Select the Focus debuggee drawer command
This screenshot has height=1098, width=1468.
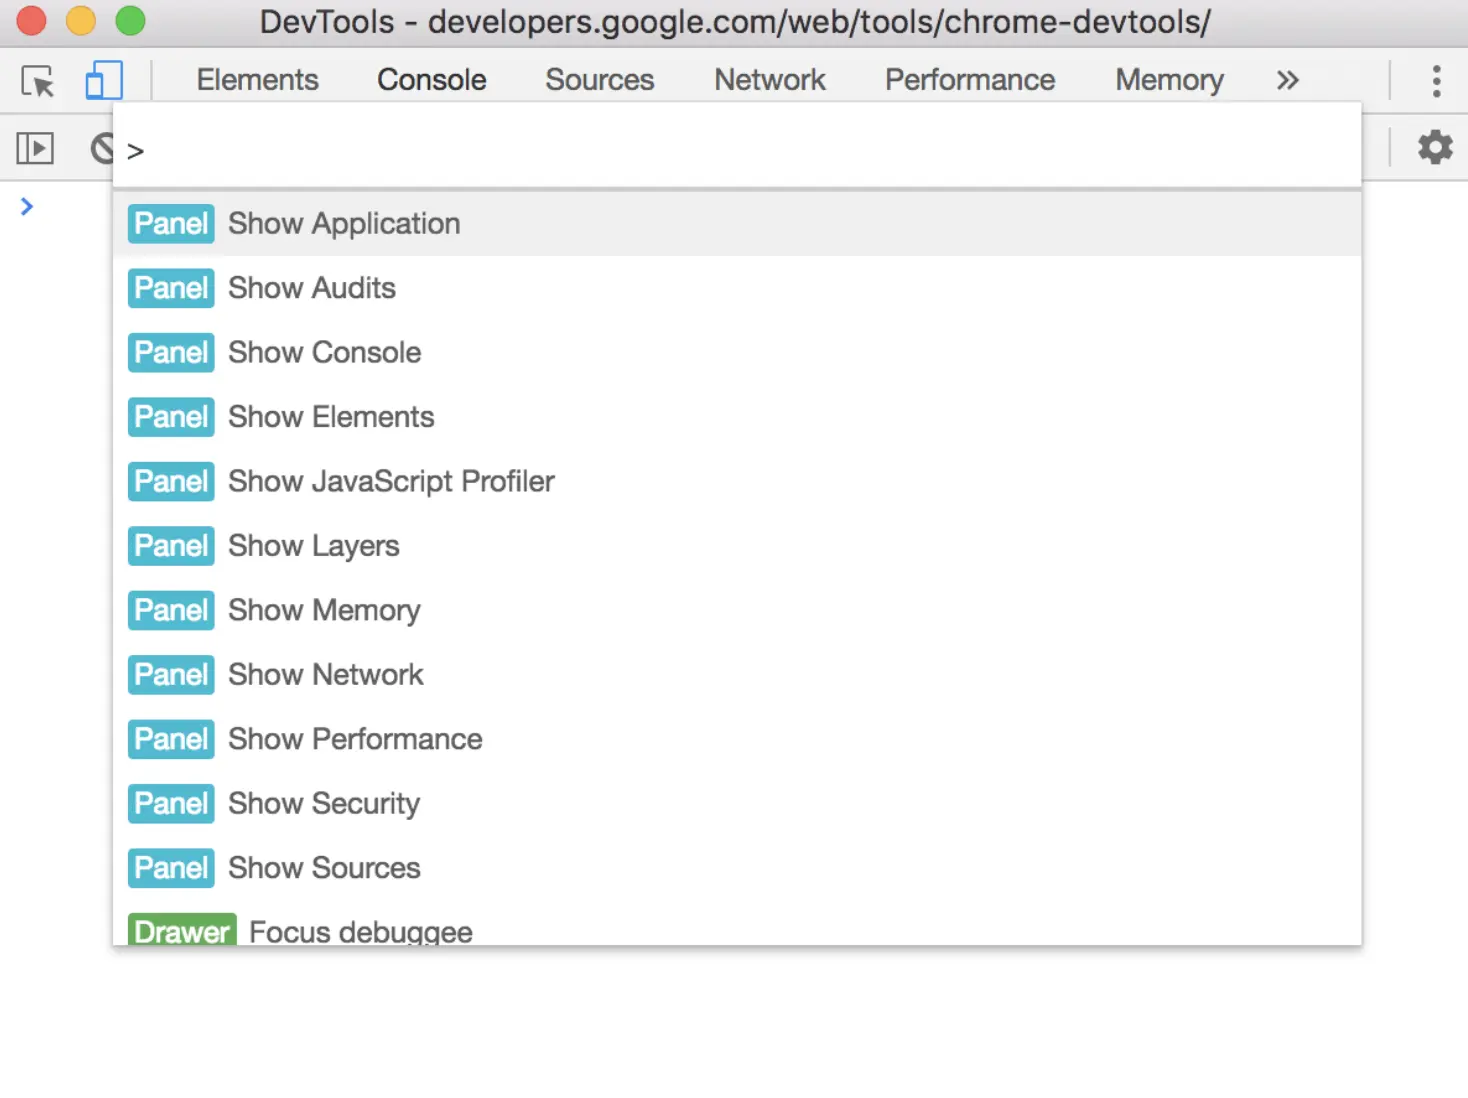click(737, 924)
